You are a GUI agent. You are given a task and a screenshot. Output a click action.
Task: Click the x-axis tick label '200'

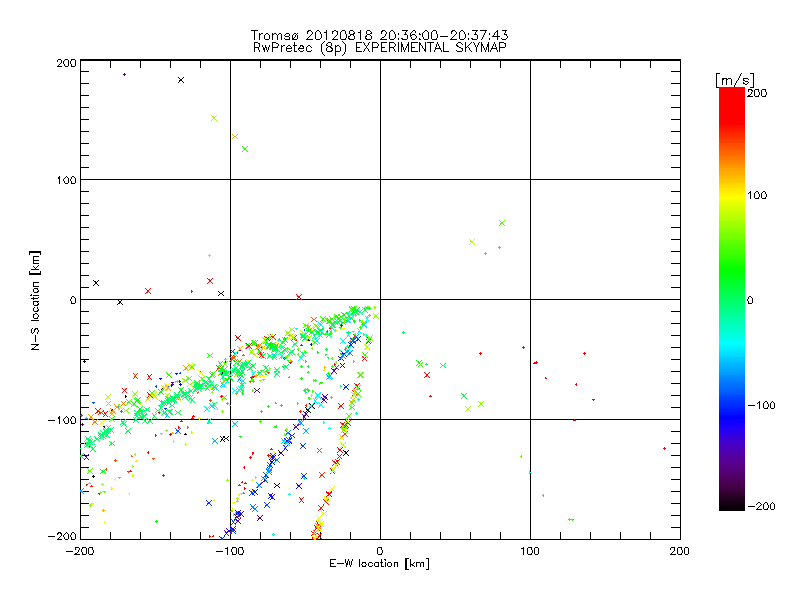click(680, 551)
